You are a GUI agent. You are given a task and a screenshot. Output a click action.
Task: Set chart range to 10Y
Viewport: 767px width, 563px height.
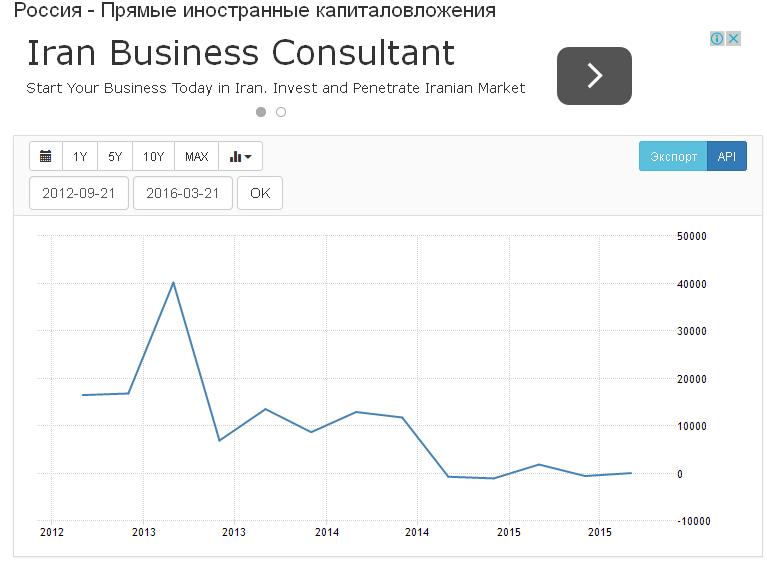coord(153,157)
